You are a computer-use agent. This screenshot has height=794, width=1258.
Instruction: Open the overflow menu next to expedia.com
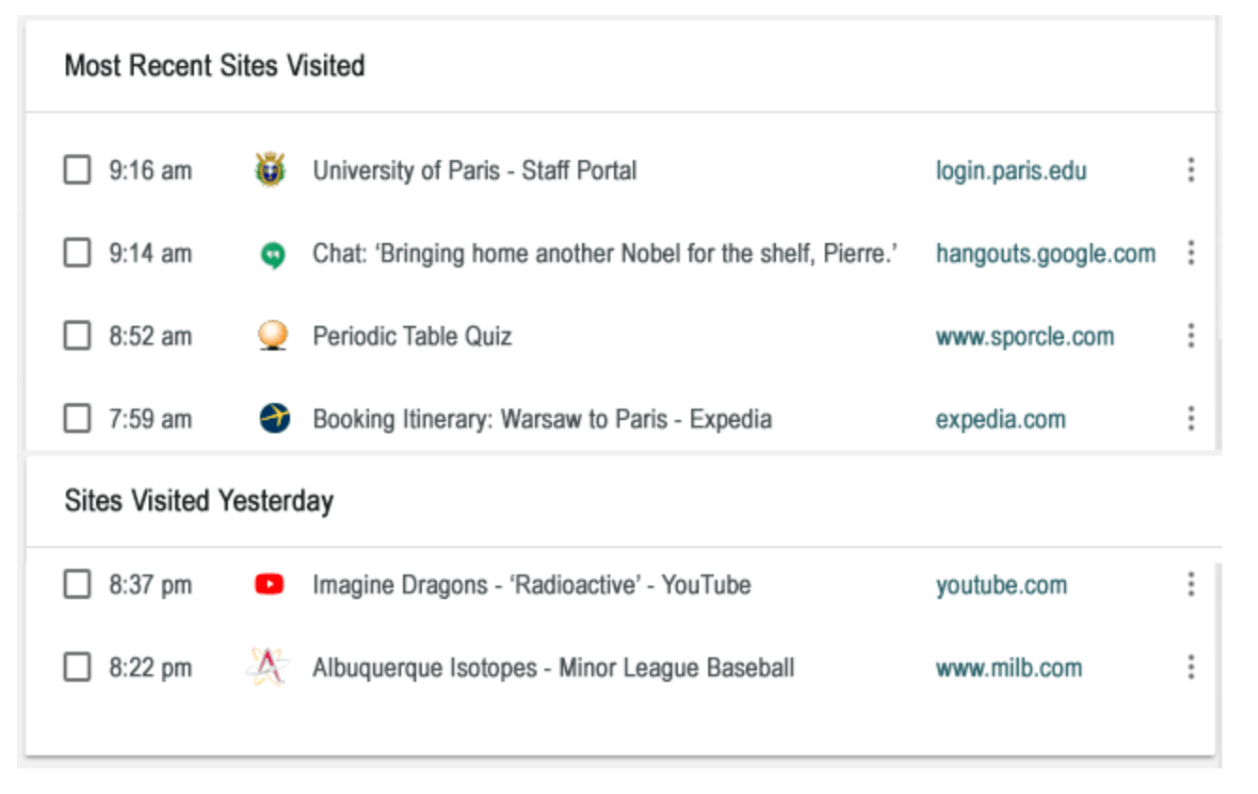(x=1190, y=418)
